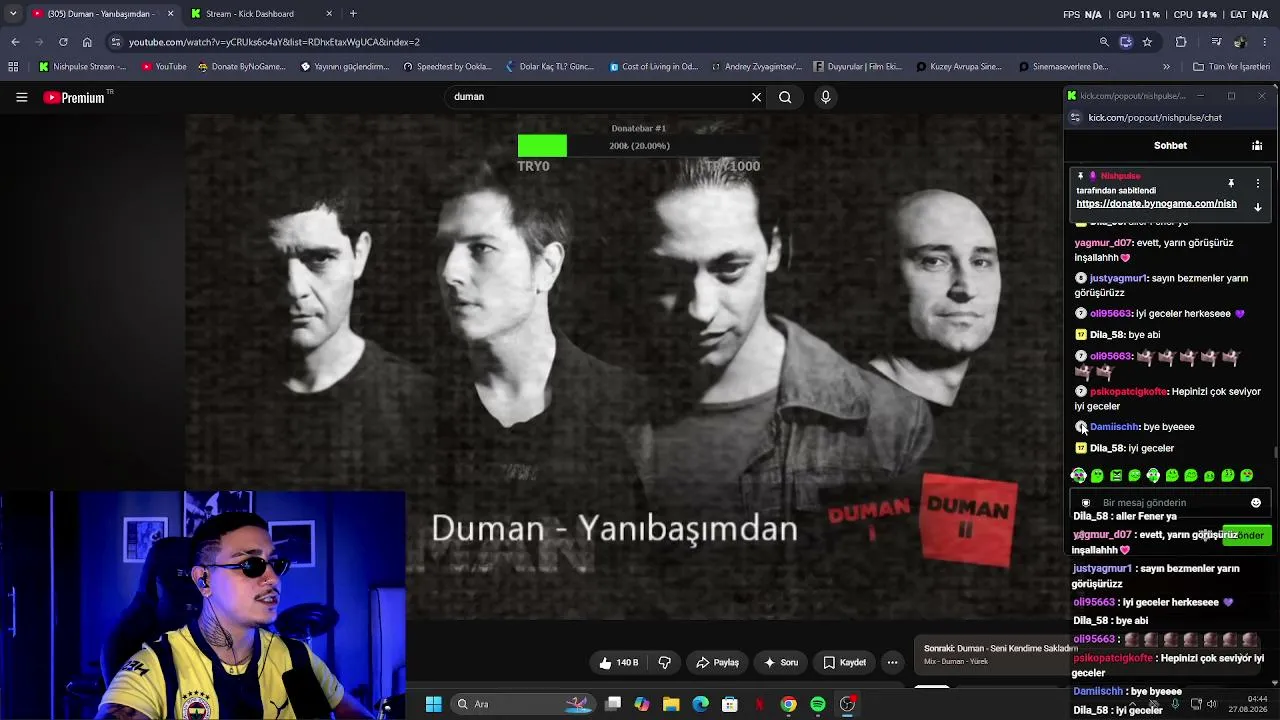Open the YouTube hamburger guide menu
This screenshot has width=1280, height=720.
21,97
